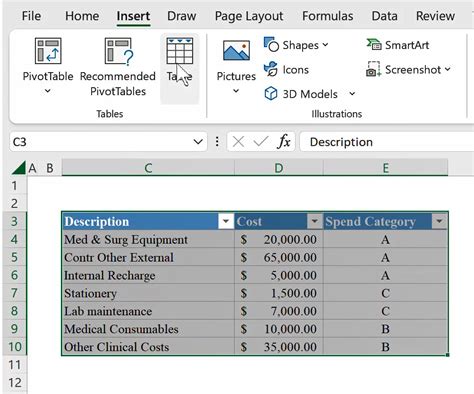Open the Description column filter dropdown
Screen dimensions: 474x394
pos(226,221)
